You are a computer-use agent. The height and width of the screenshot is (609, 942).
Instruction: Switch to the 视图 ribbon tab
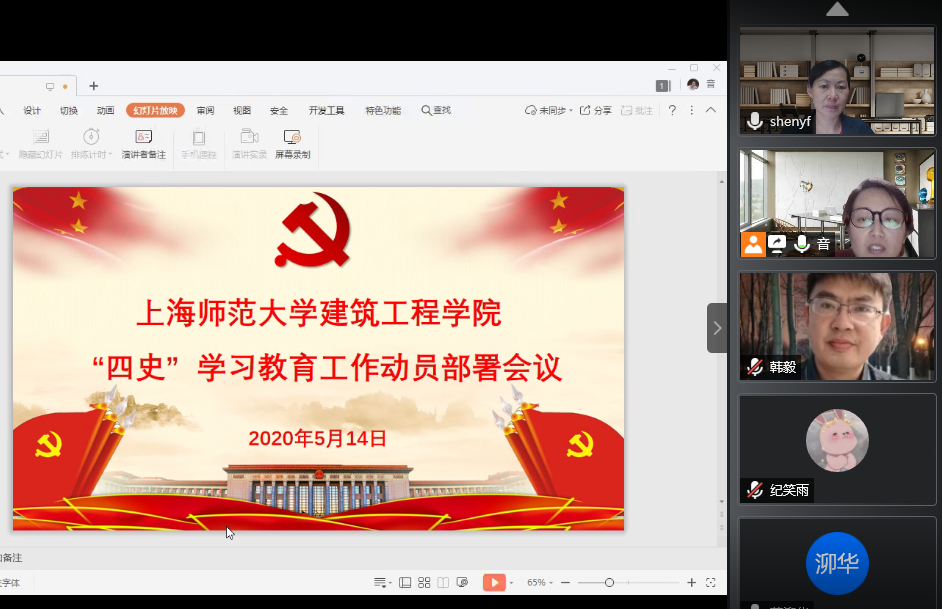[242, 111]
